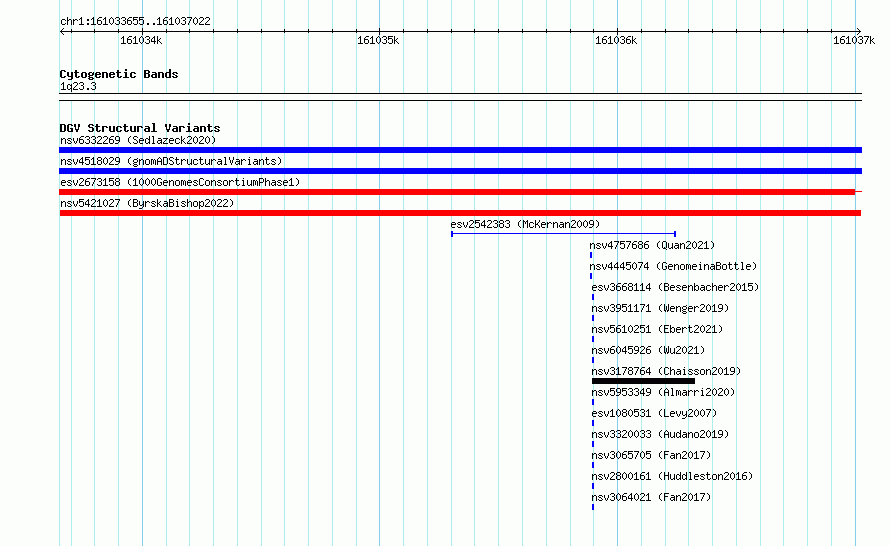Click the 161037k ruler tick label
The image size is (890, 546).
pyautogui.click(x=854, y=40)
